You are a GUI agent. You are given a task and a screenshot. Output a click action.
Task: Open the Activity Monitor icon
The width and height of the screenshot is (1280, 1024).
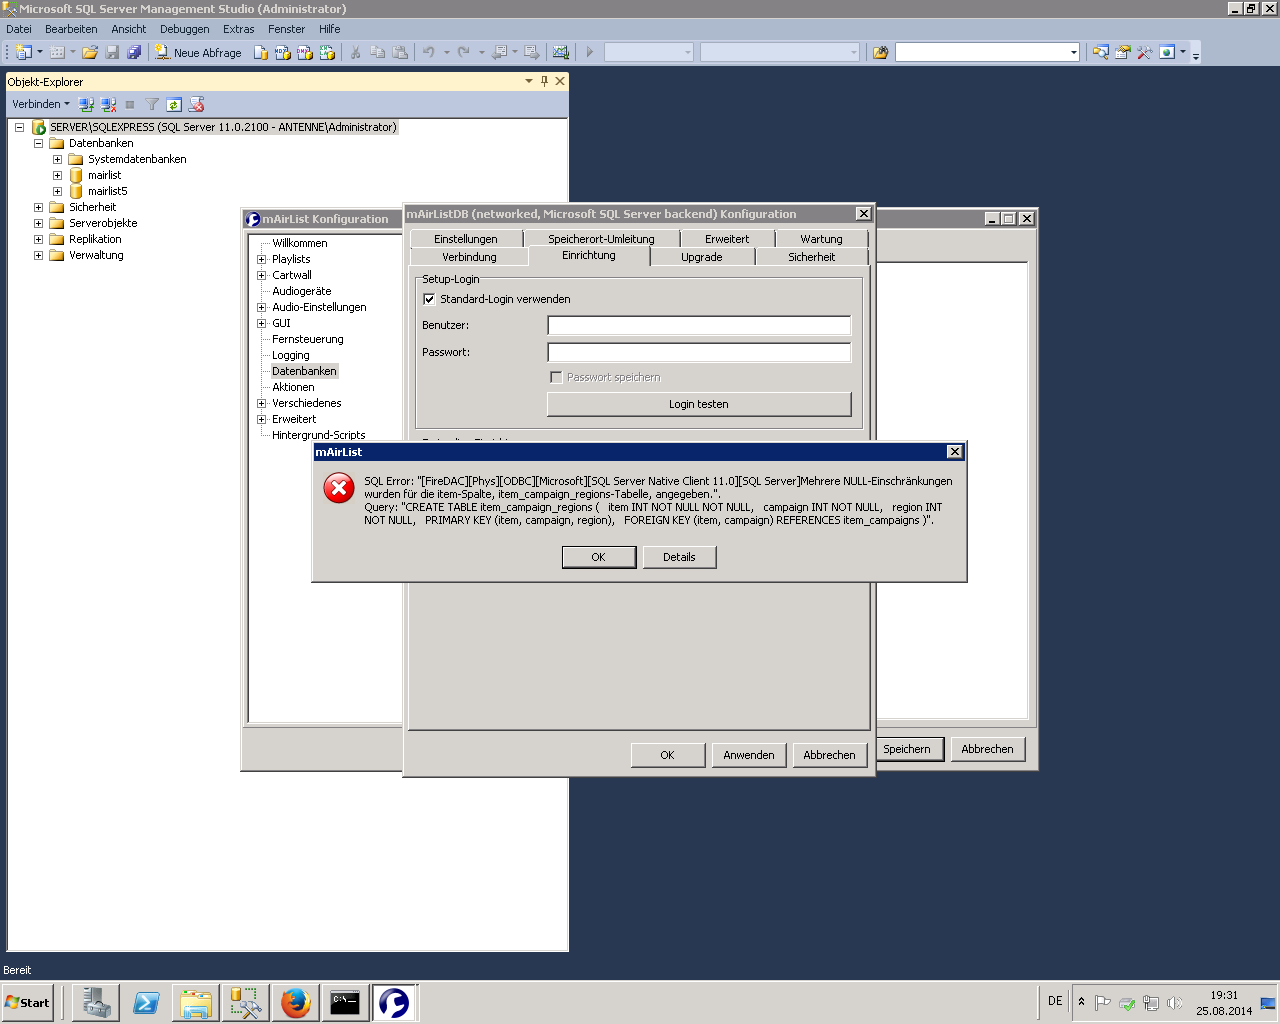click(561, 52)
